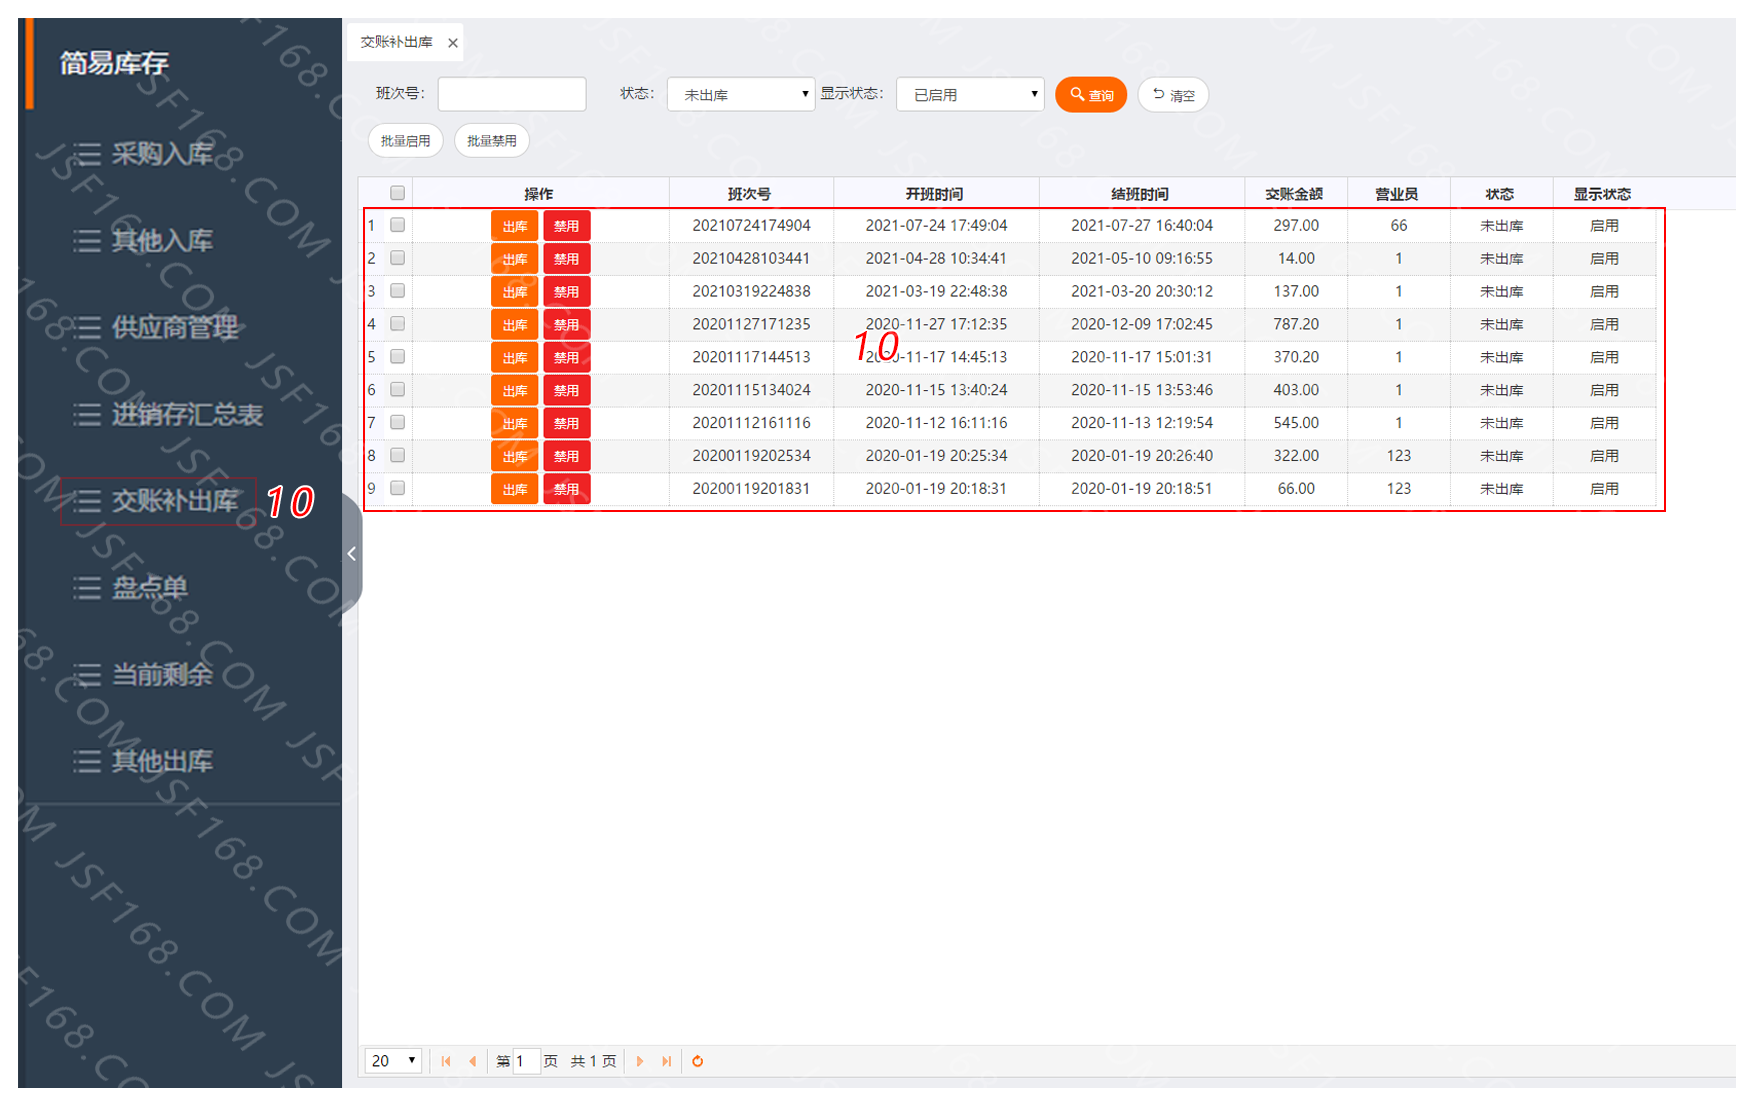Open the 显示状态 dropdown showing 已启用
1754x1106 pixels.
point(970,94)
